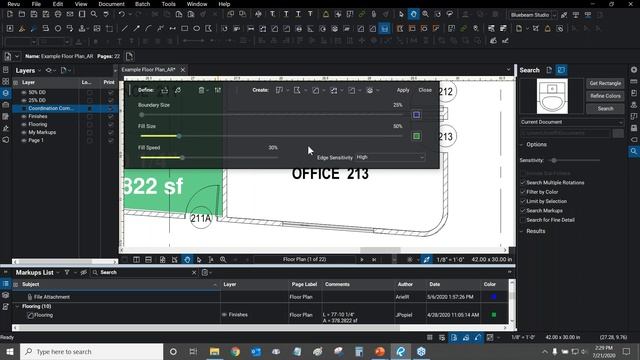Select the Stamp tool
Screen dimensions: 640x360
coord(82,29)
